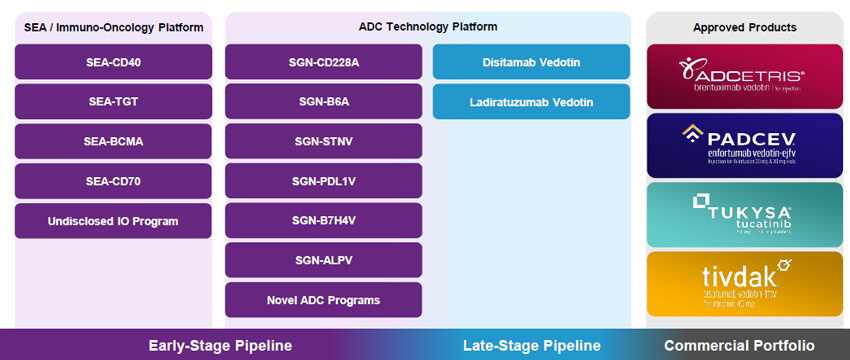Click the Early-Stage Pipeline bar label
Screen dimensions: 850x360
coord(220,345)
